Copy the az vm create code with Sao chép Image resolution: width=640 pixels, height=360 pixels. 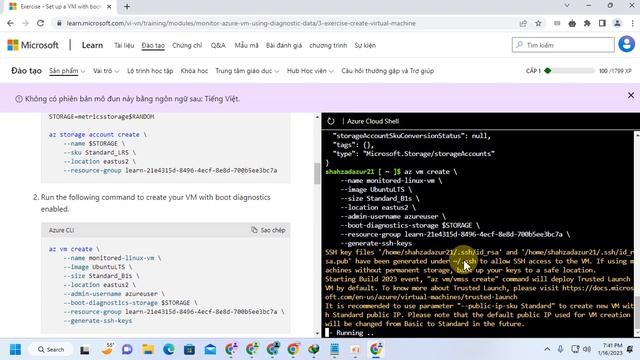point(268,230)
